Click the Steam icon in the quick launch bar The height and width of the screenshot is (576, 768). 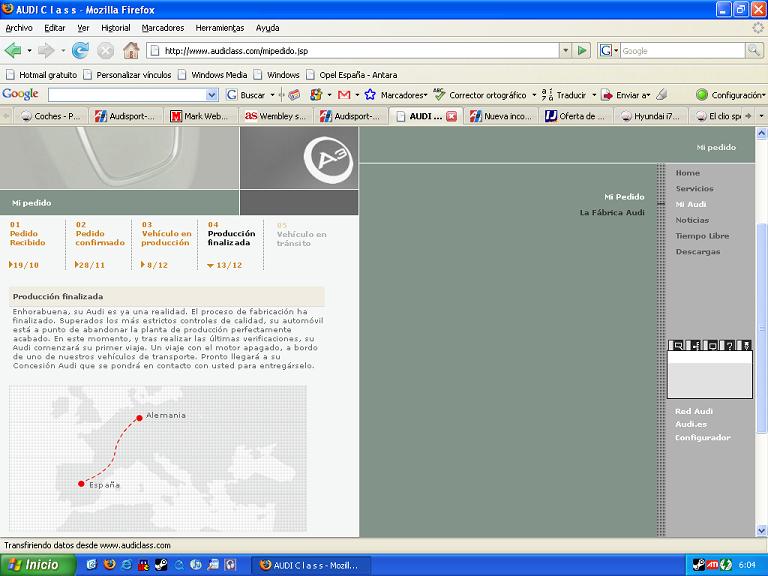point(161,565)
